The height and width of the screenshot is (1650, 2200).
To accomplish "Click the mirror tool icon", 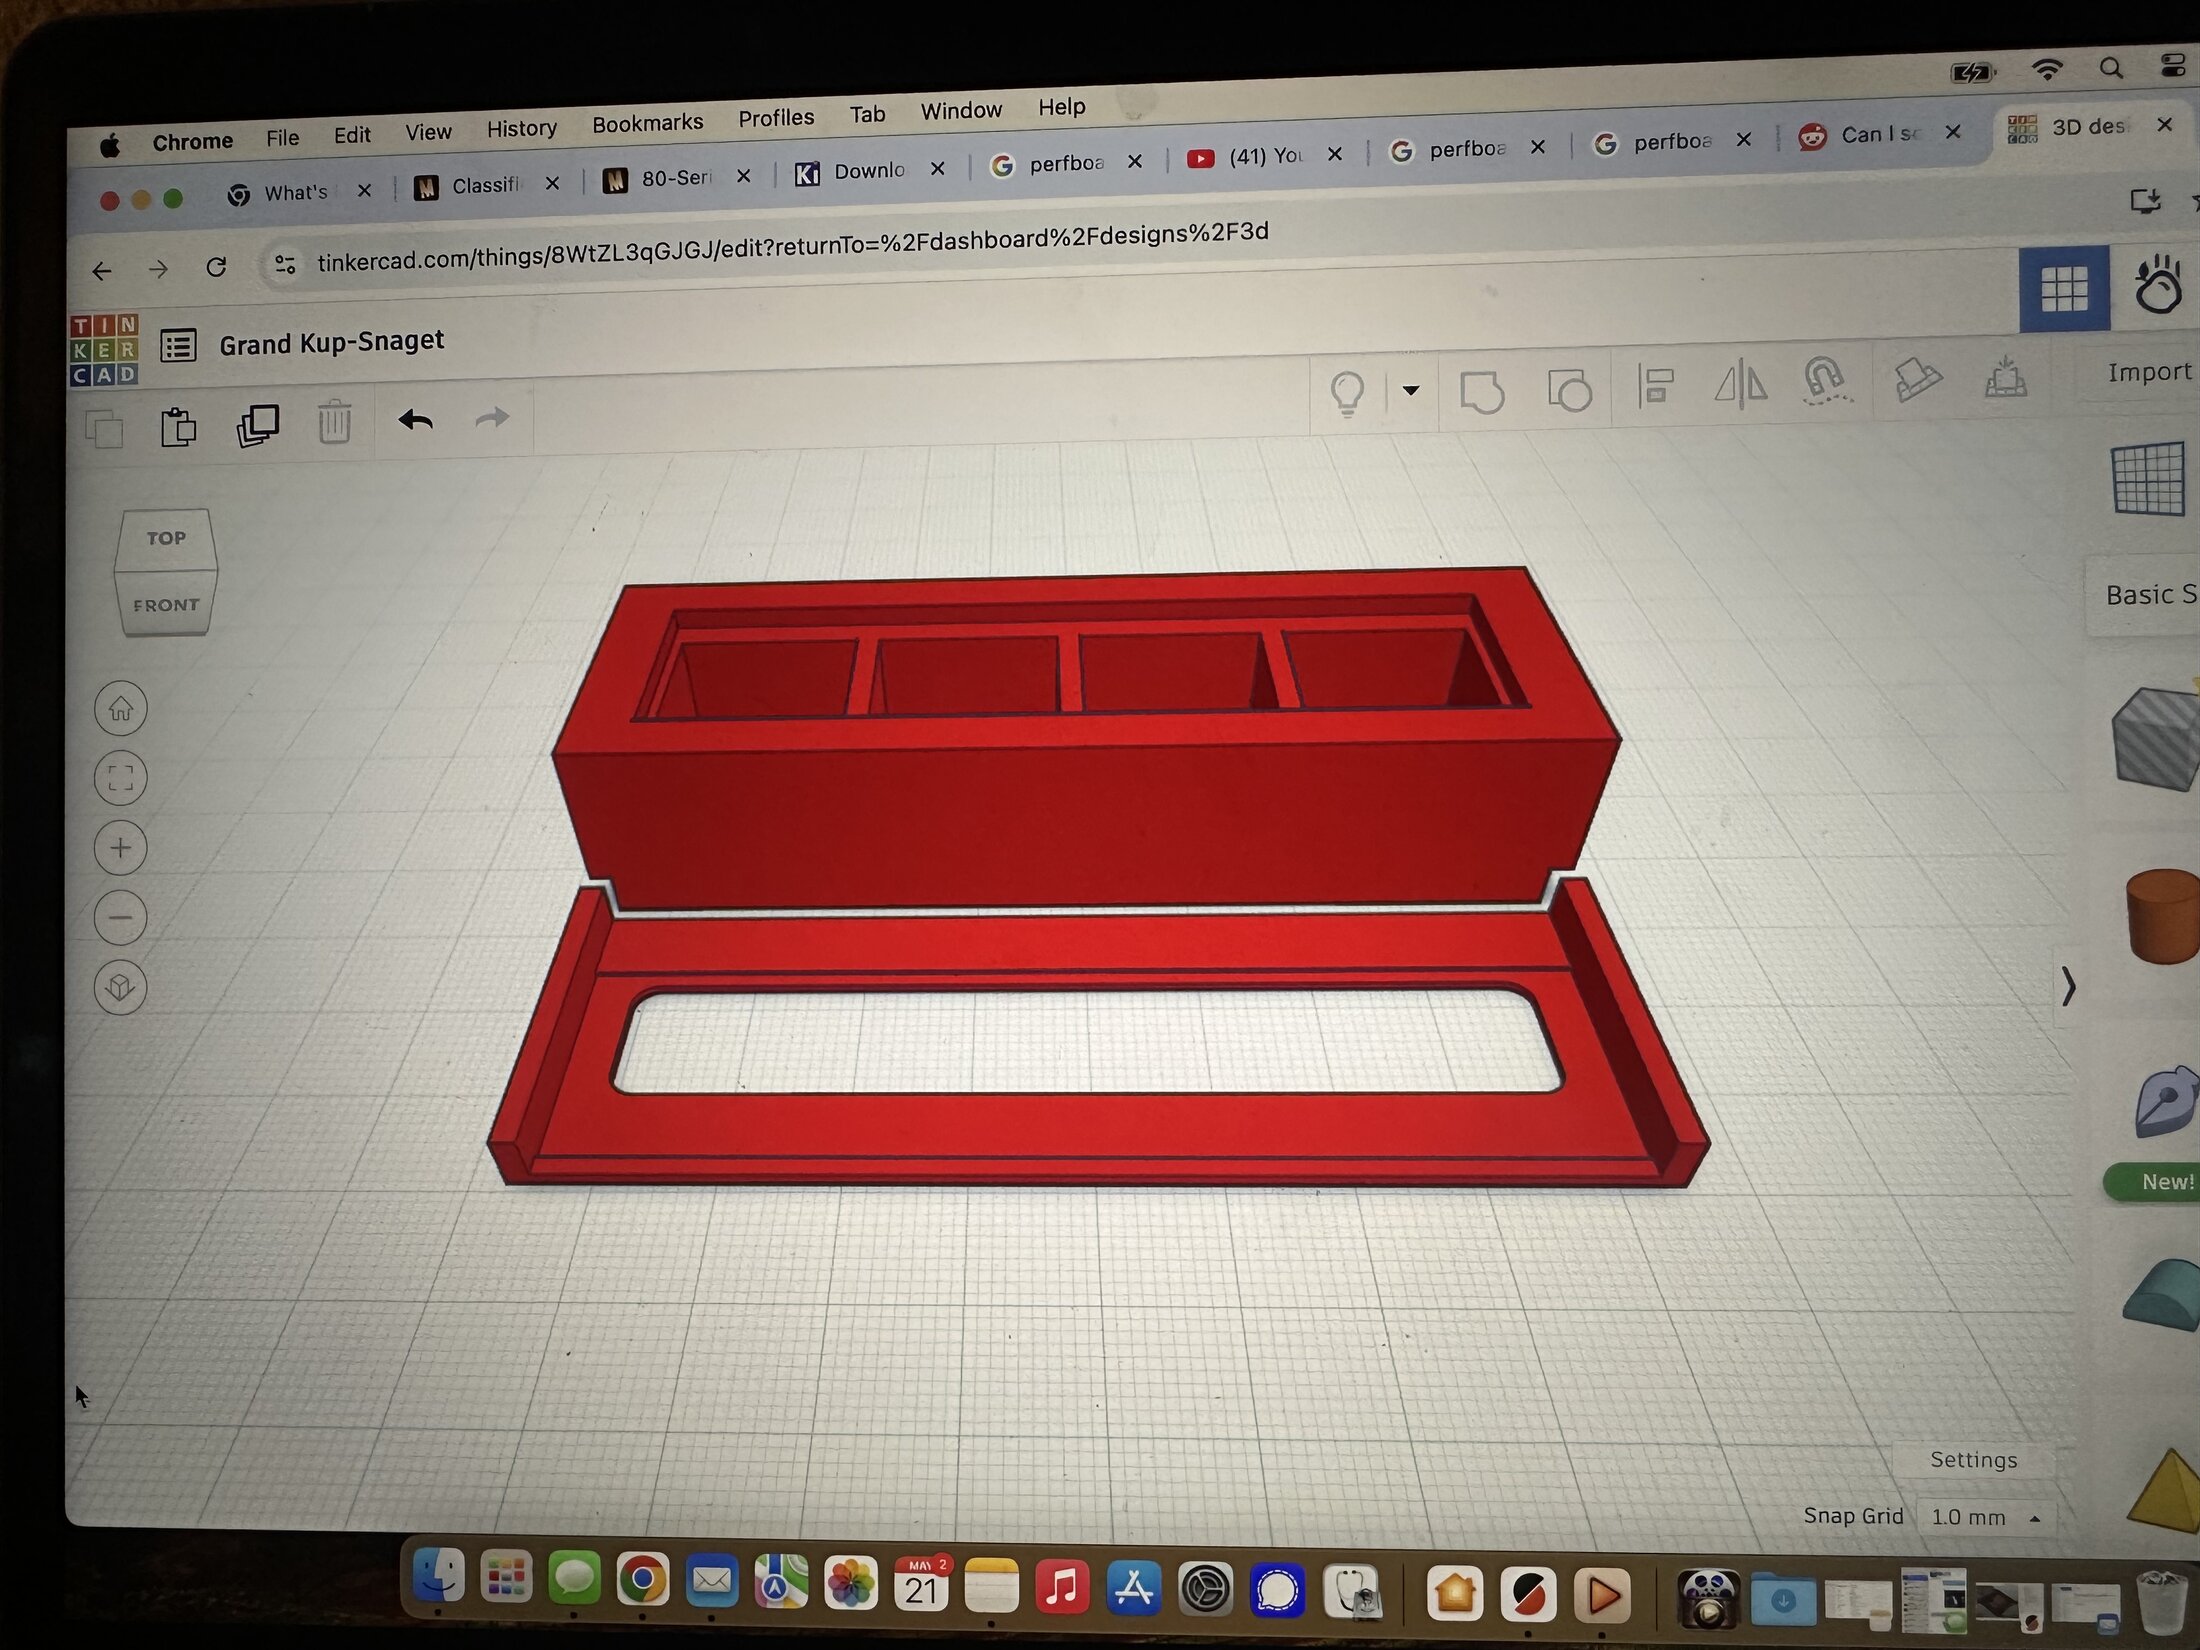I will coord(1740,384).
